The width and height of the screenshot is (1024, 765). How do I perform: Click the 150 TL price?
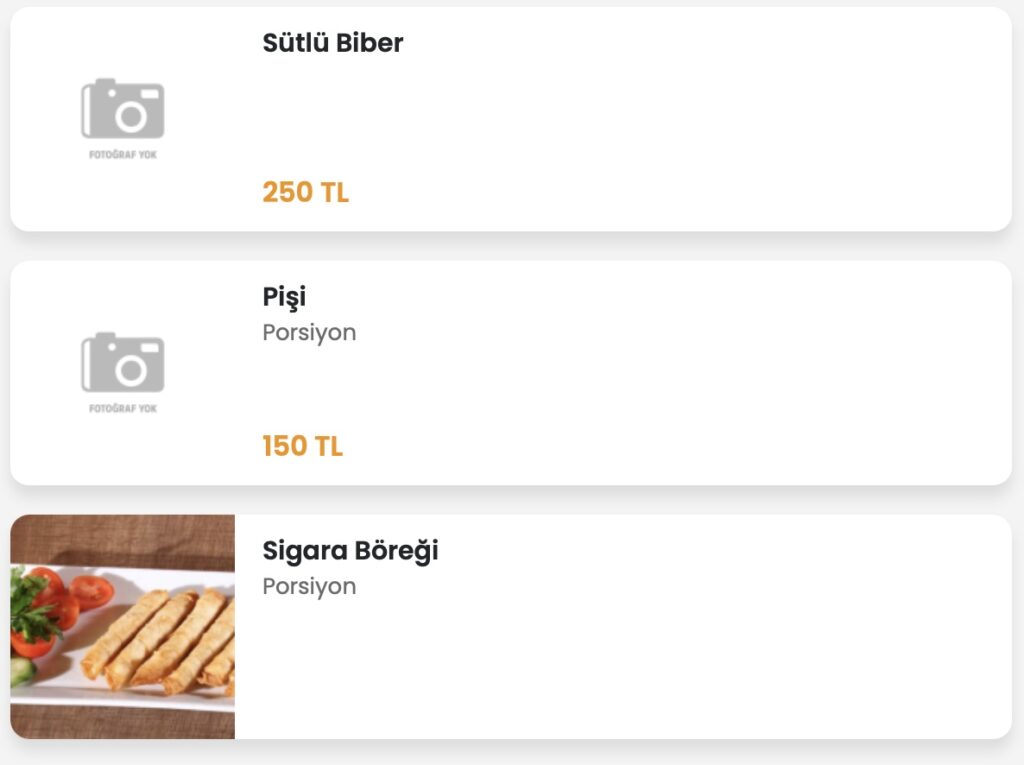pos(302,446)
